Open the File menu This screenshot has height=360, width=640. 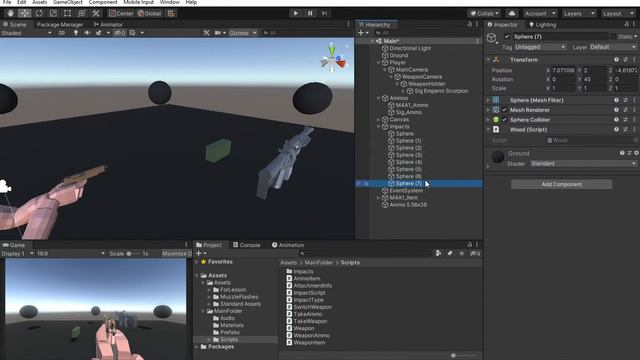pyautogui.click(x=7, y=2)
